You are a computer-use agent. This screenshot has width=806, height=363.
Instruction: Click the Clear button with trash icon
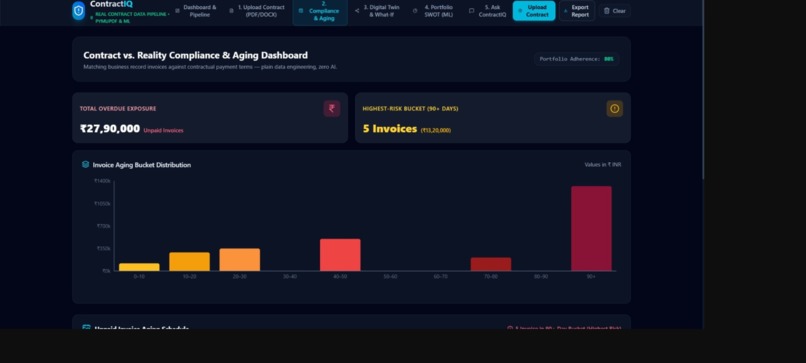(x=614, y=11)
